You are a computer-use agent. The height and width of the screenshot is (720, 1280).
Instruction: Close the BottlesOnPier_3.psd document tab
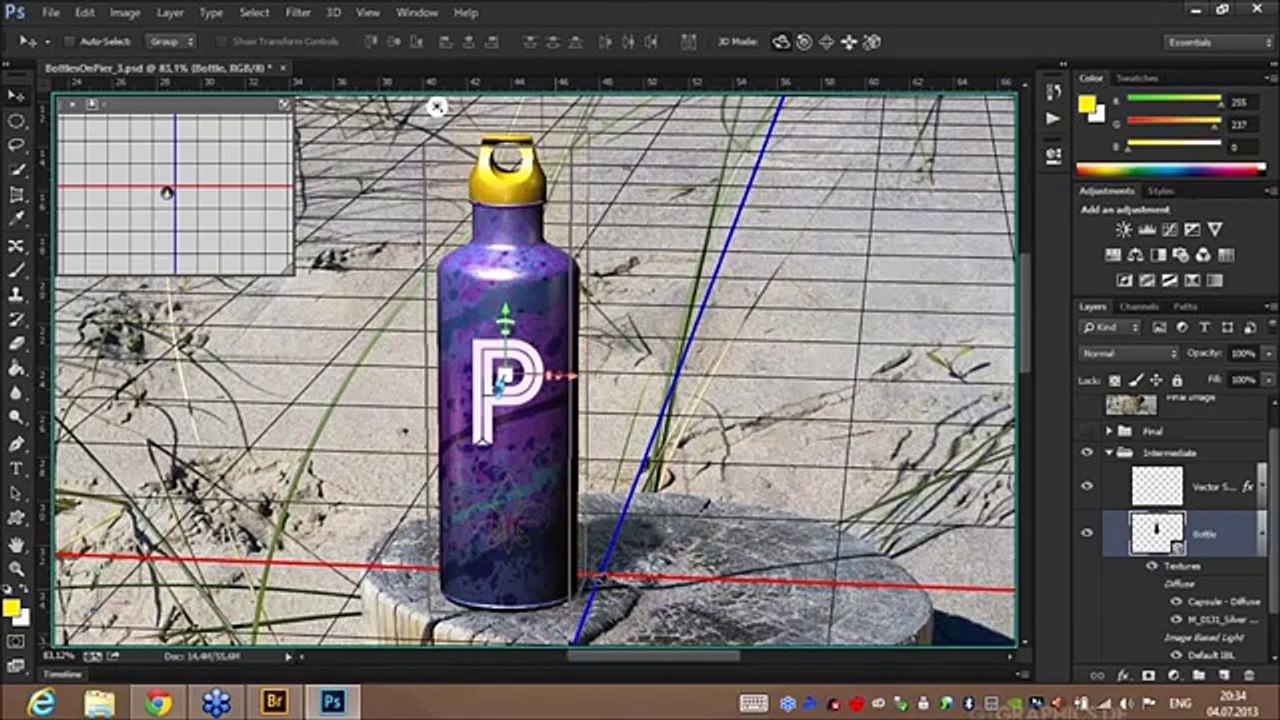pos(284,68)
